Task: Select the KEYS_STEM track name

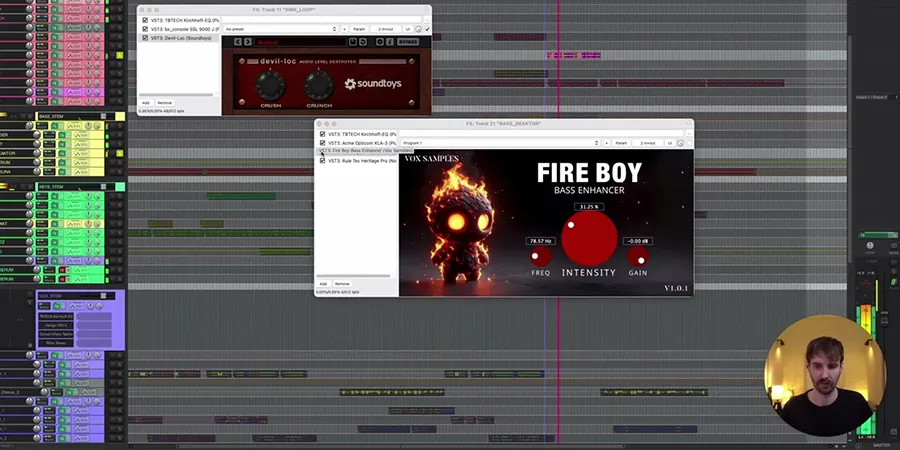Action: pos(52,187)
